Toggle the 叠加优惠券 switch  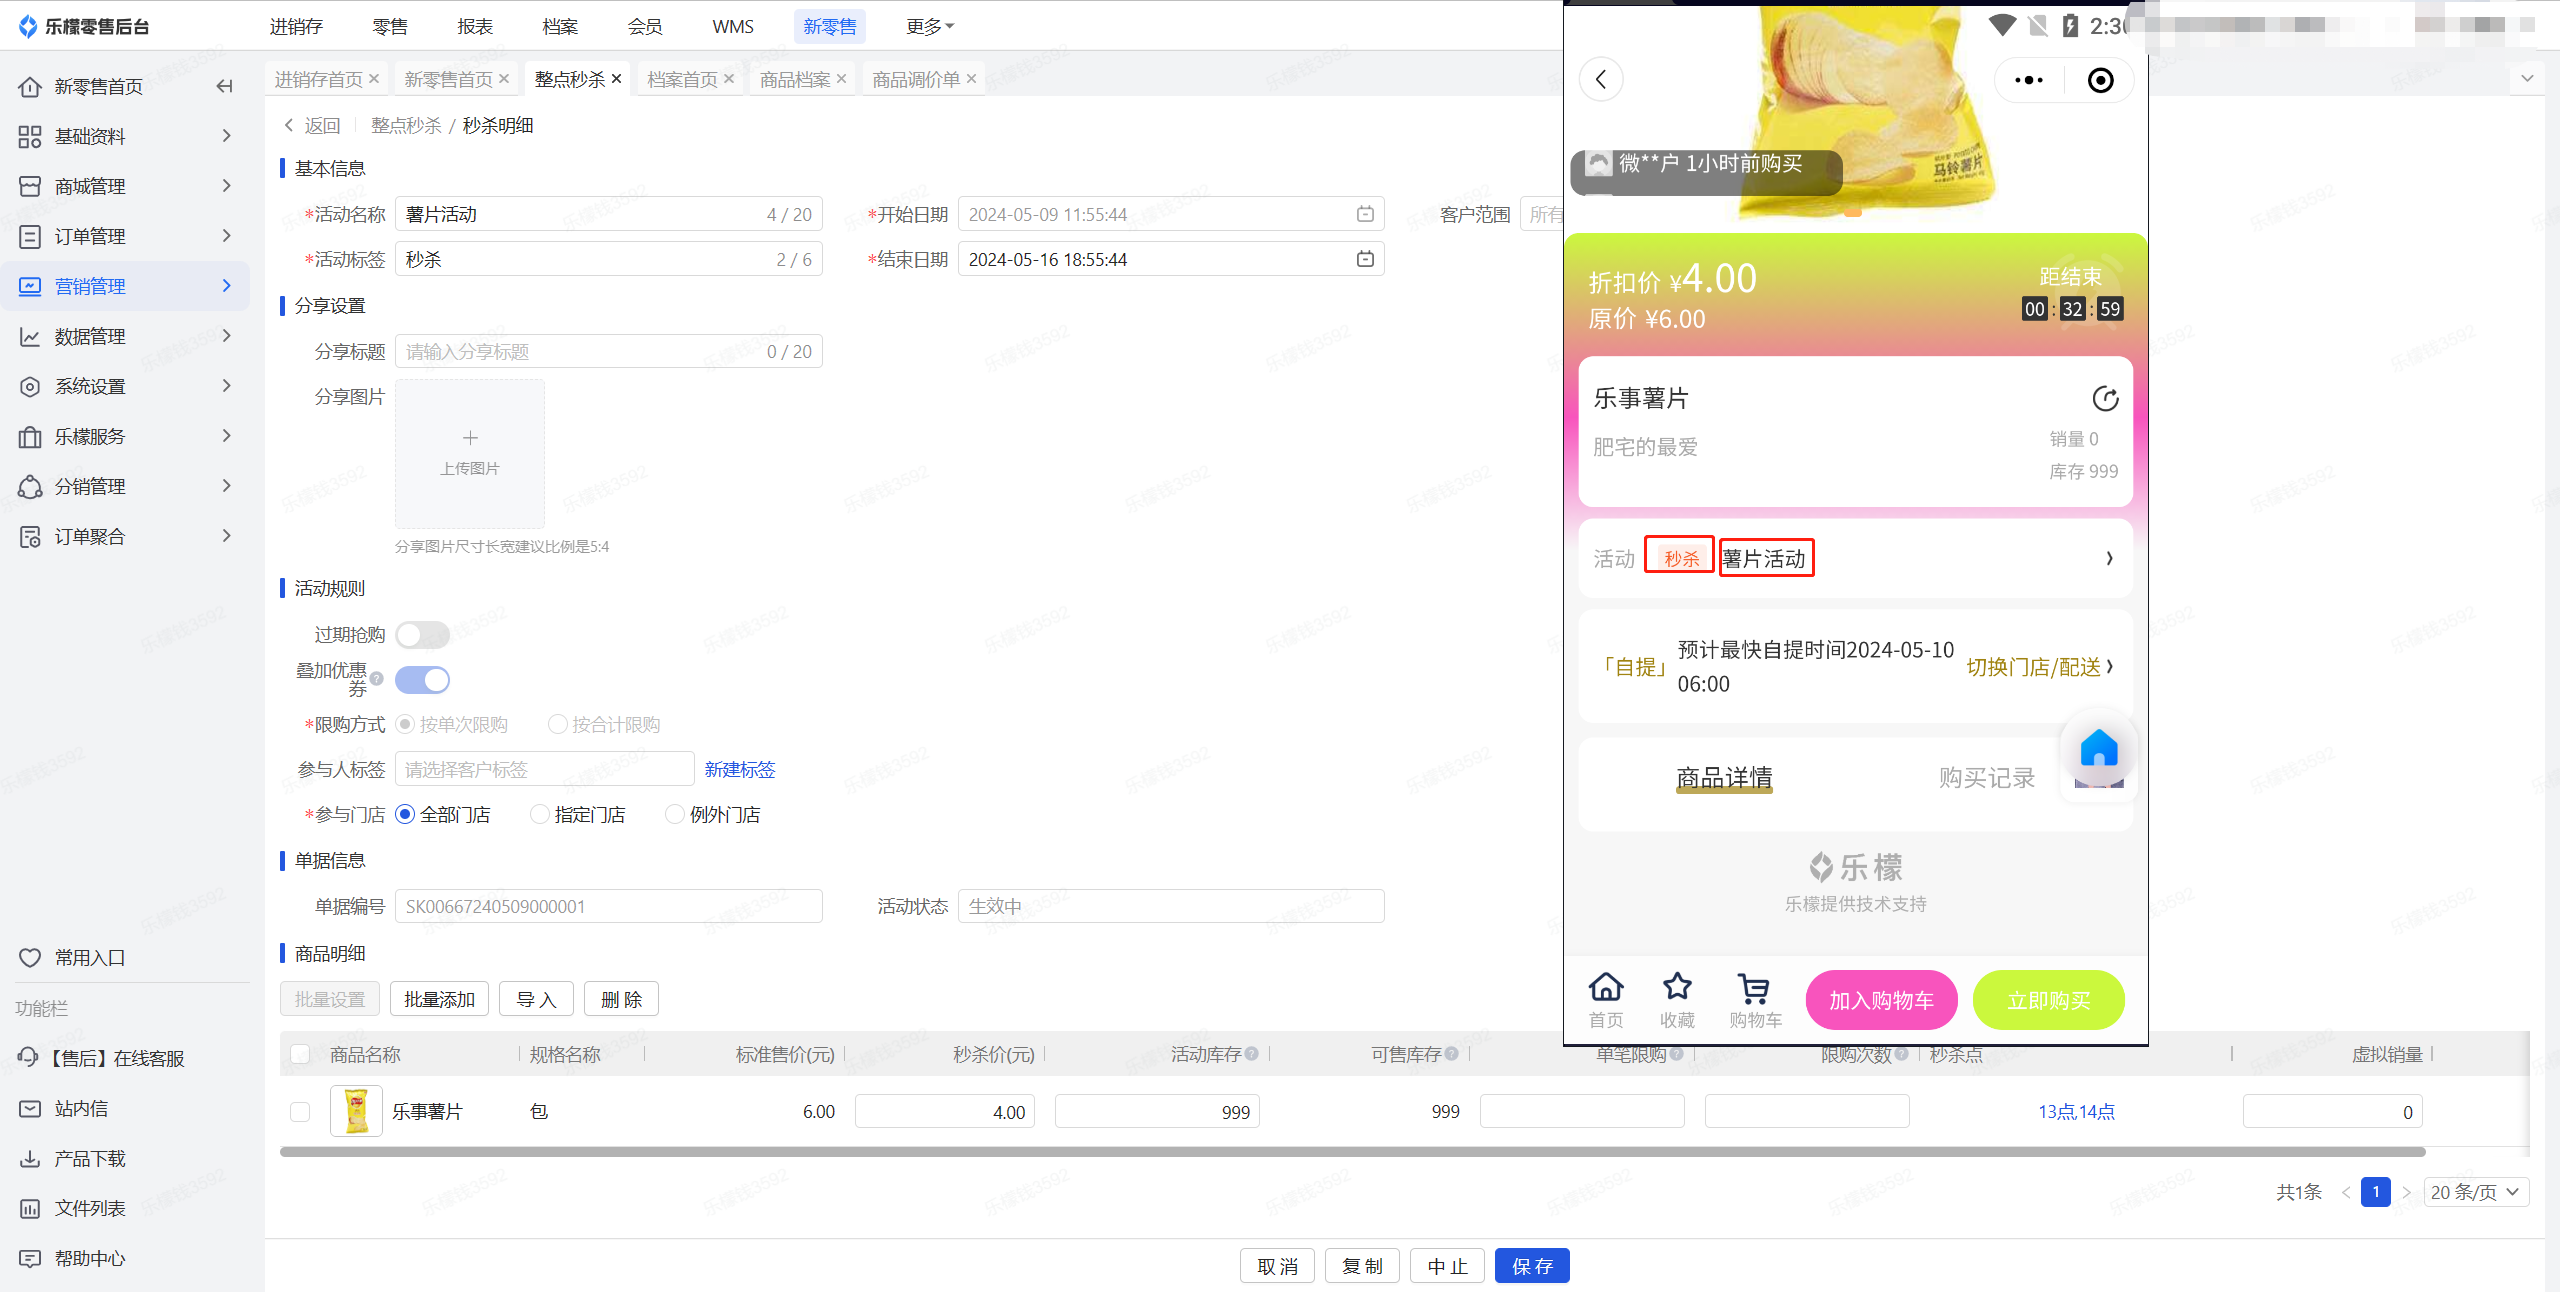coord(422,680)
